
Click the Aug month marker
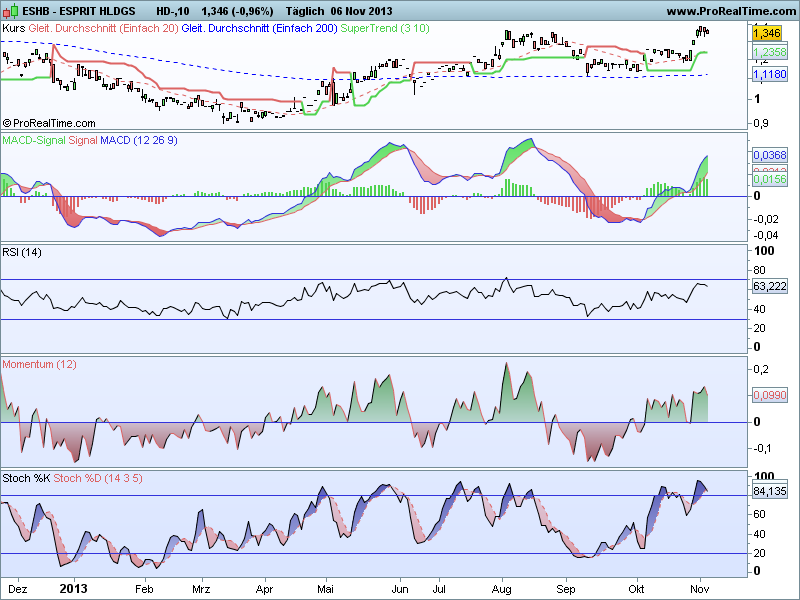pos(501,589)
